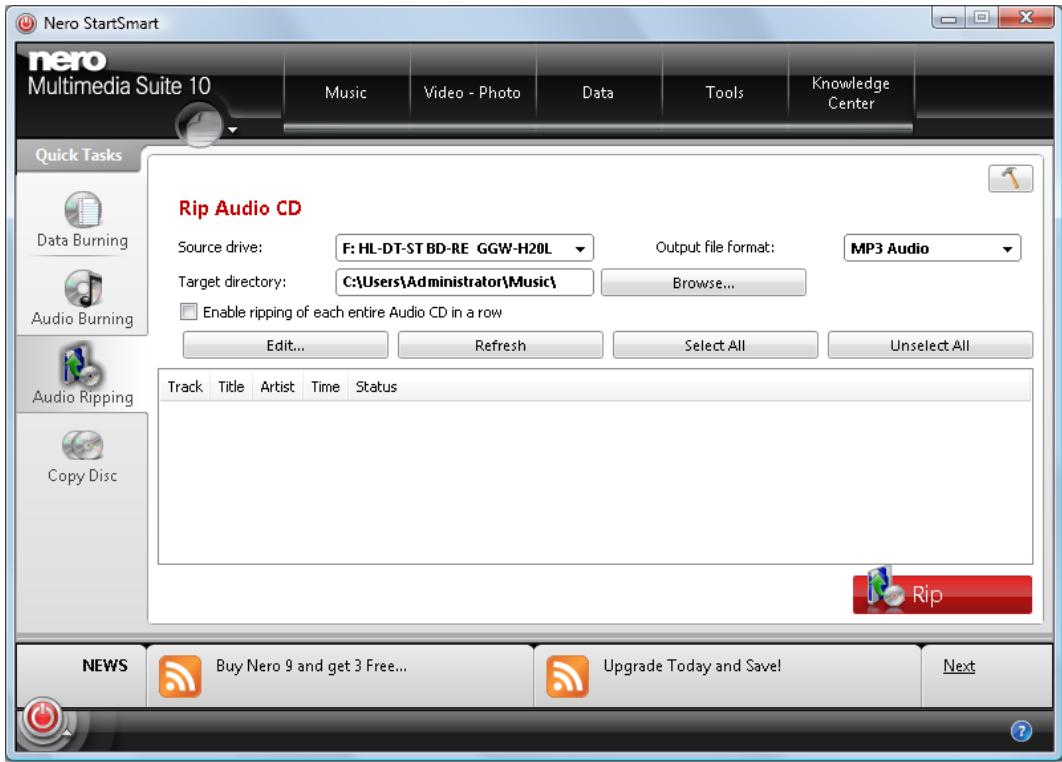Click the Unselect All button
Image resolution: width=1062 pixels, height=762 pixels.
click(x=929, y=345)
